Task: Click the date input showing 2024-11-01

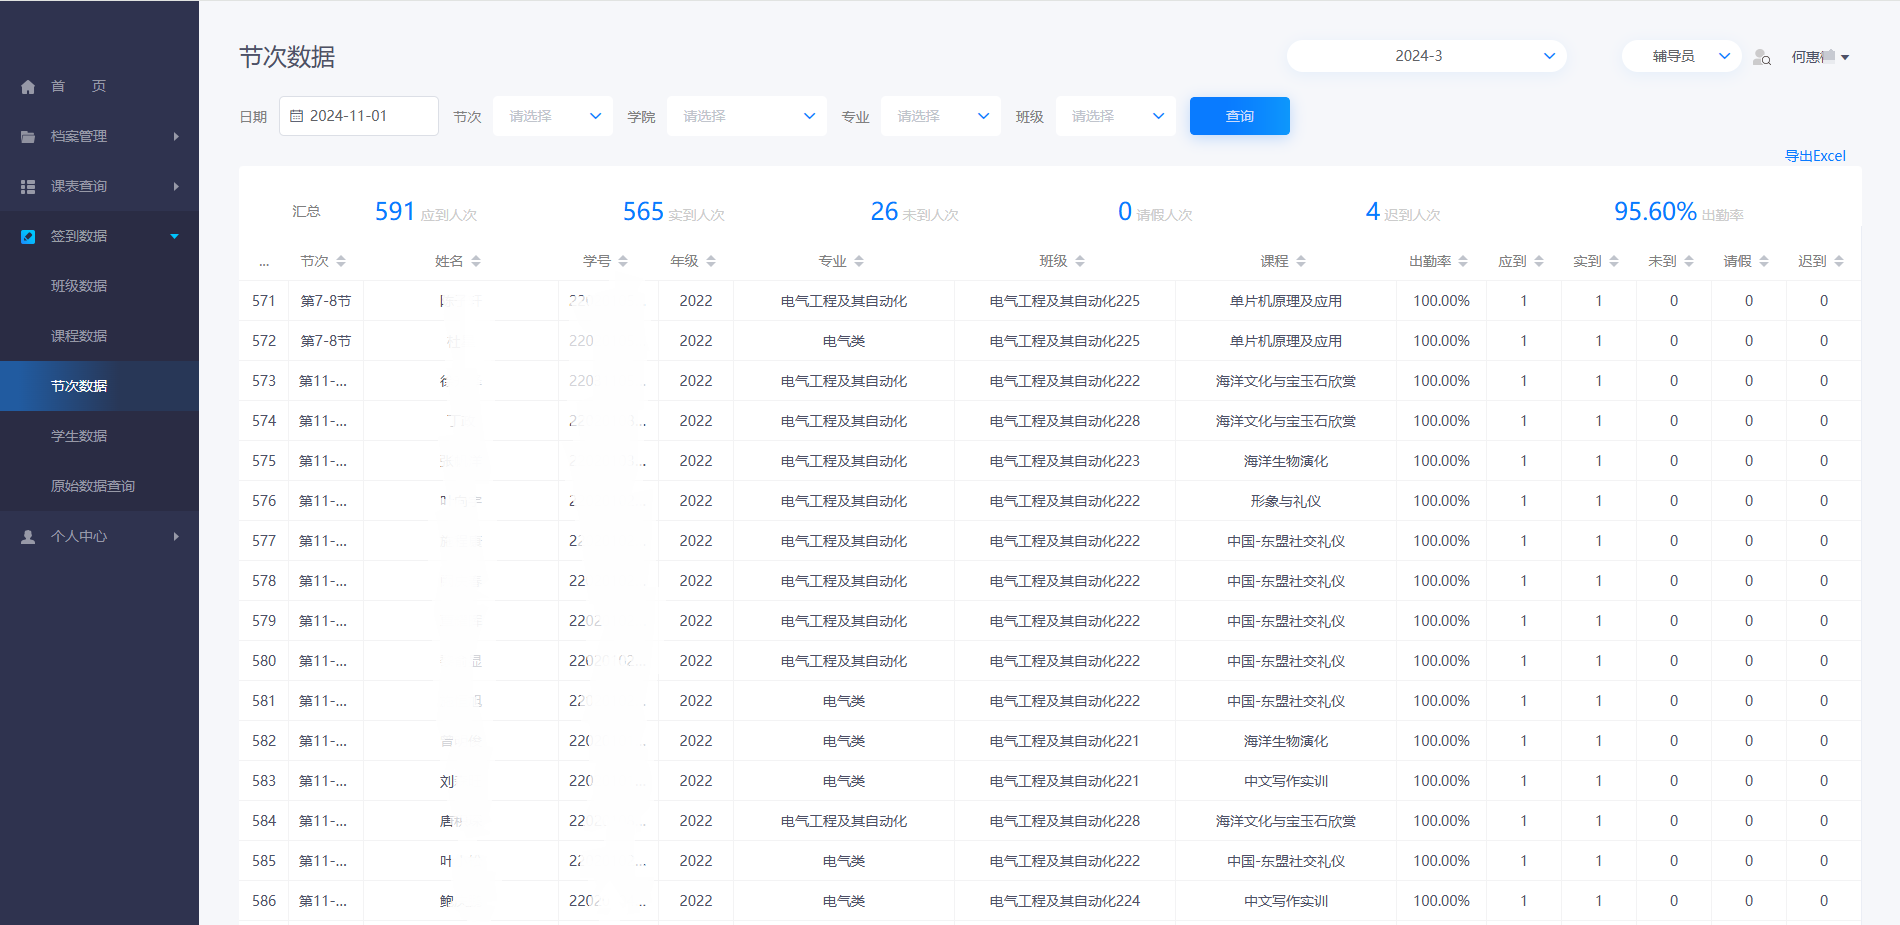Action: click(x=359, y=116)
